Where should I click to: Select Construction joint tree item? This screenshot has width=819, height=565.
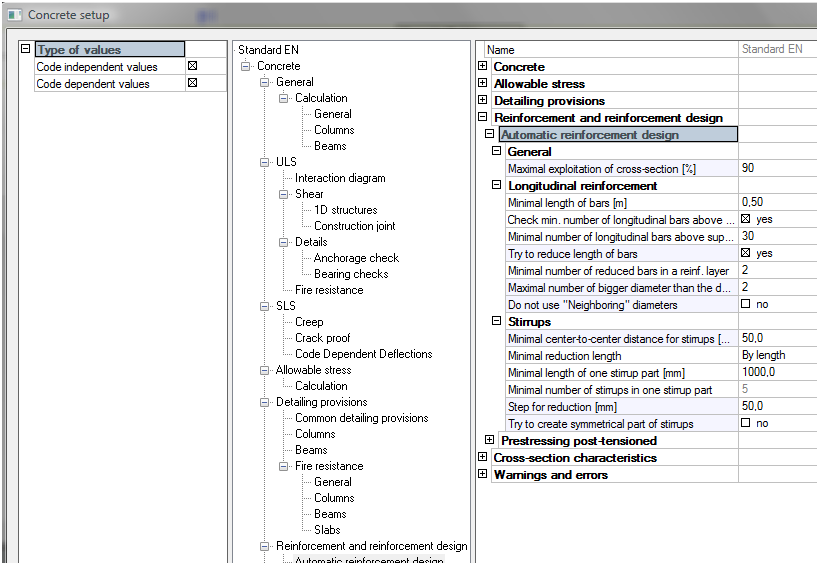pos(355,226)
